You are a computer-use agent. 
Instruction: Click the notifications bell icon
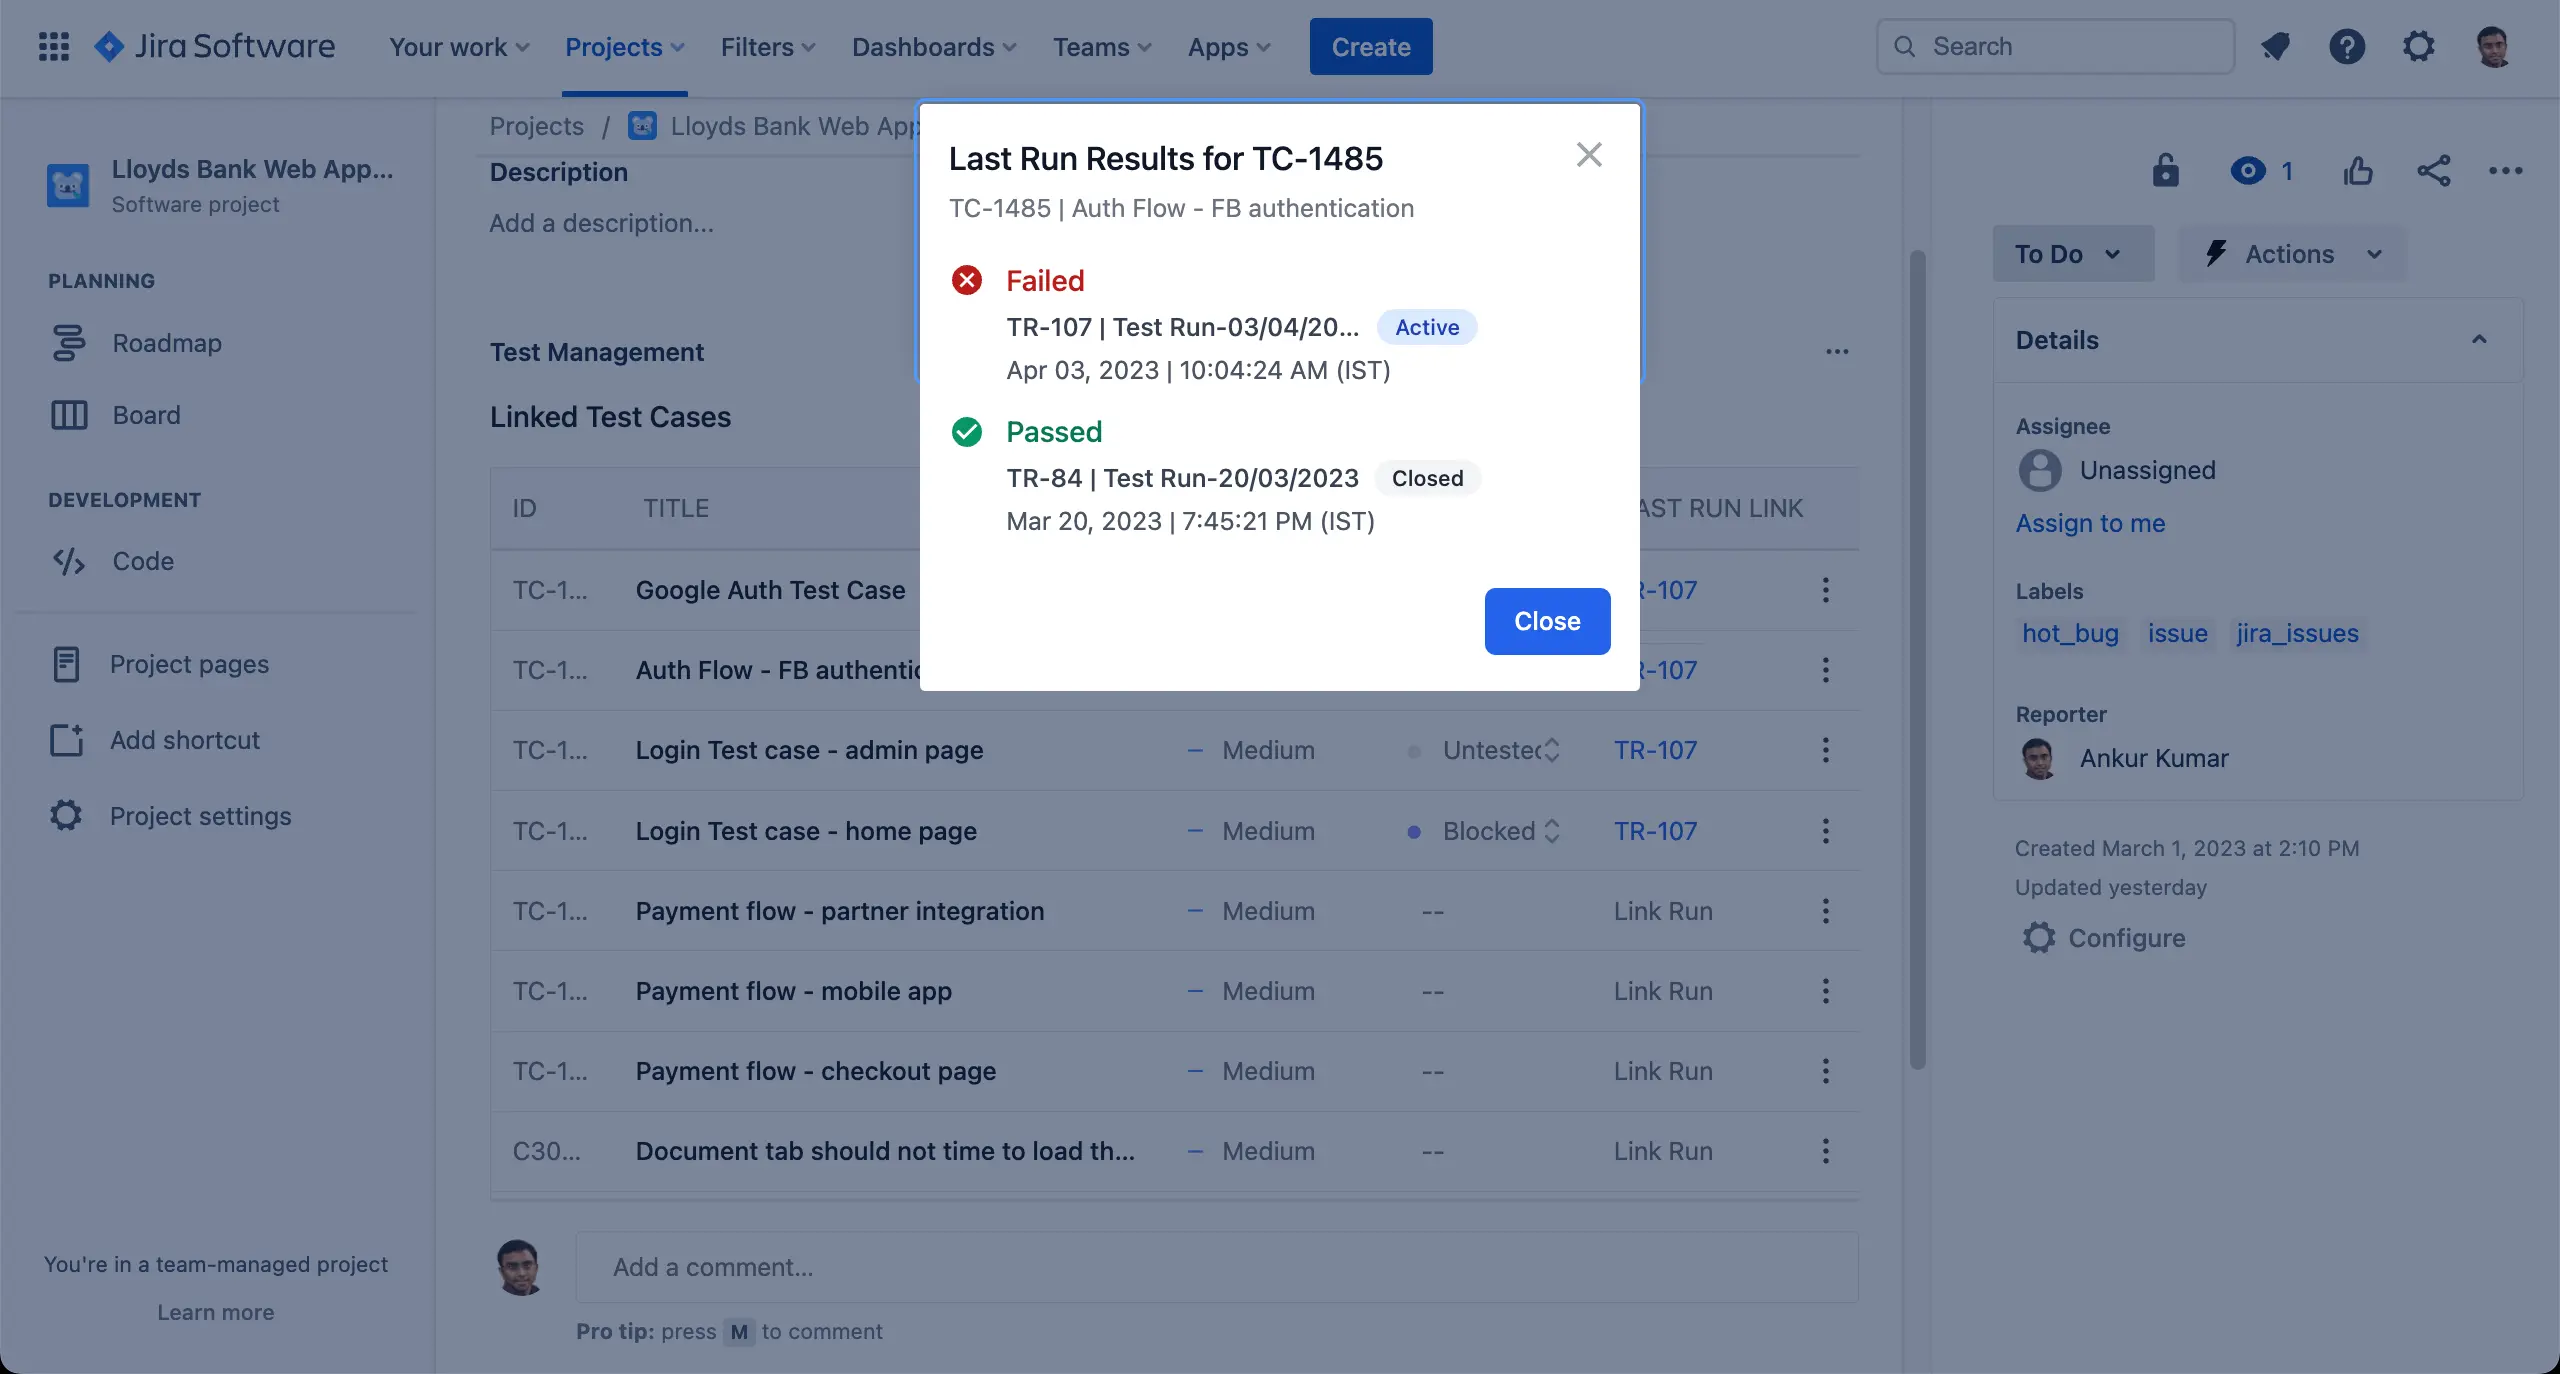2275,47
